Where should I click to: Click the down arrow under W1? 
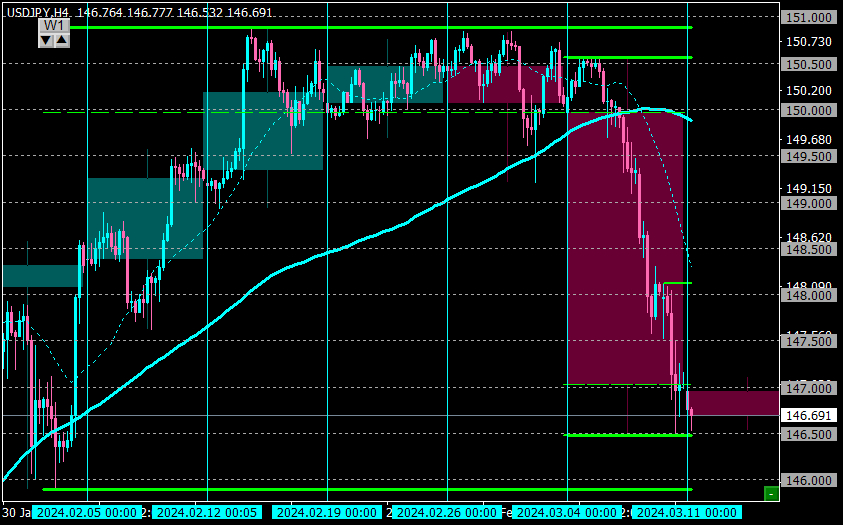[x=46, y=40]
